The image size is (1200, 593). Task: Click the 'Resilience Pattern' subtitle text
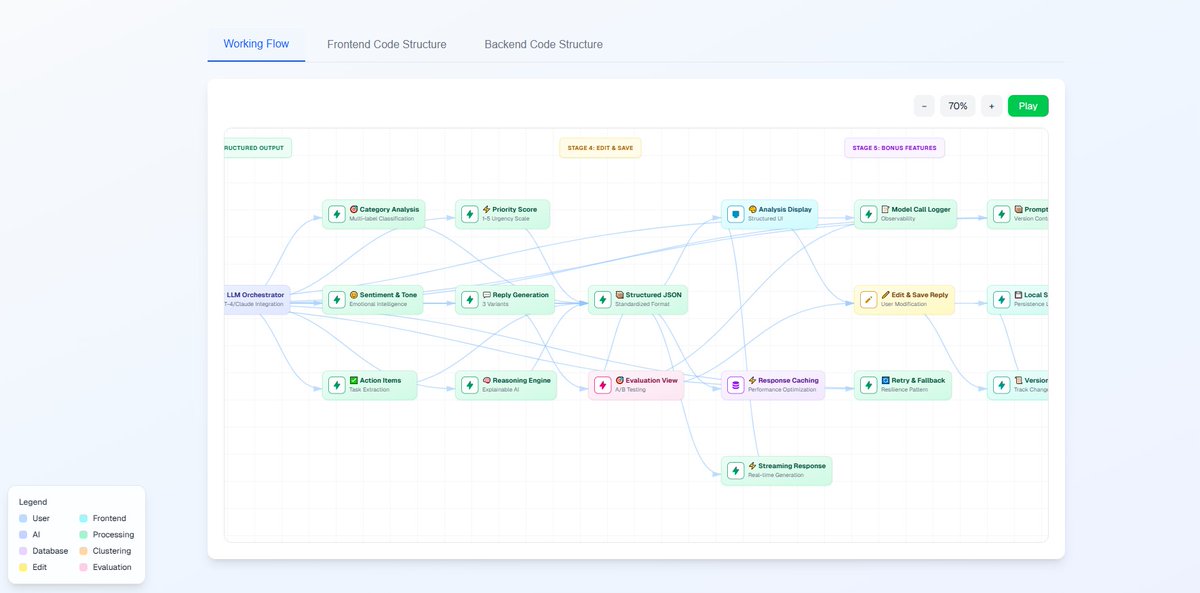[906, 390]
